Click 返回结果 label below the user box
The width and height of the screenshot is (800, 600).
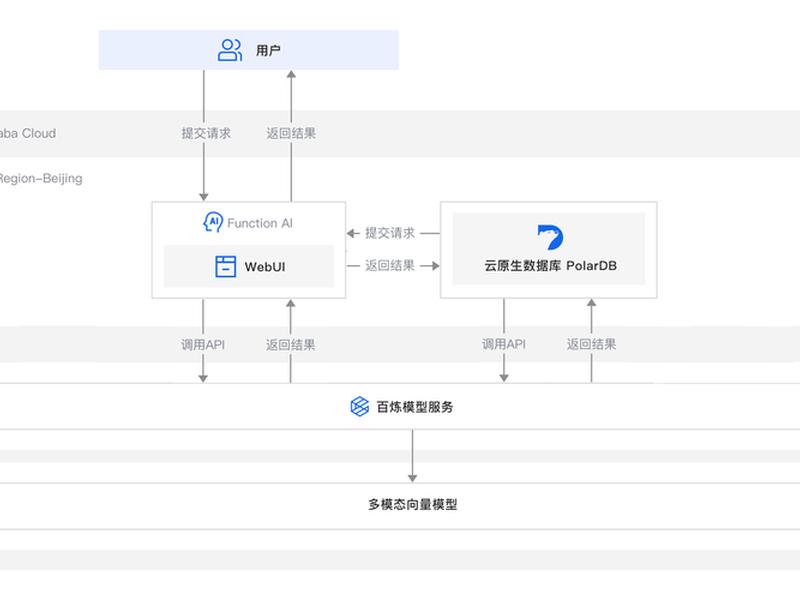coord(291,133)
